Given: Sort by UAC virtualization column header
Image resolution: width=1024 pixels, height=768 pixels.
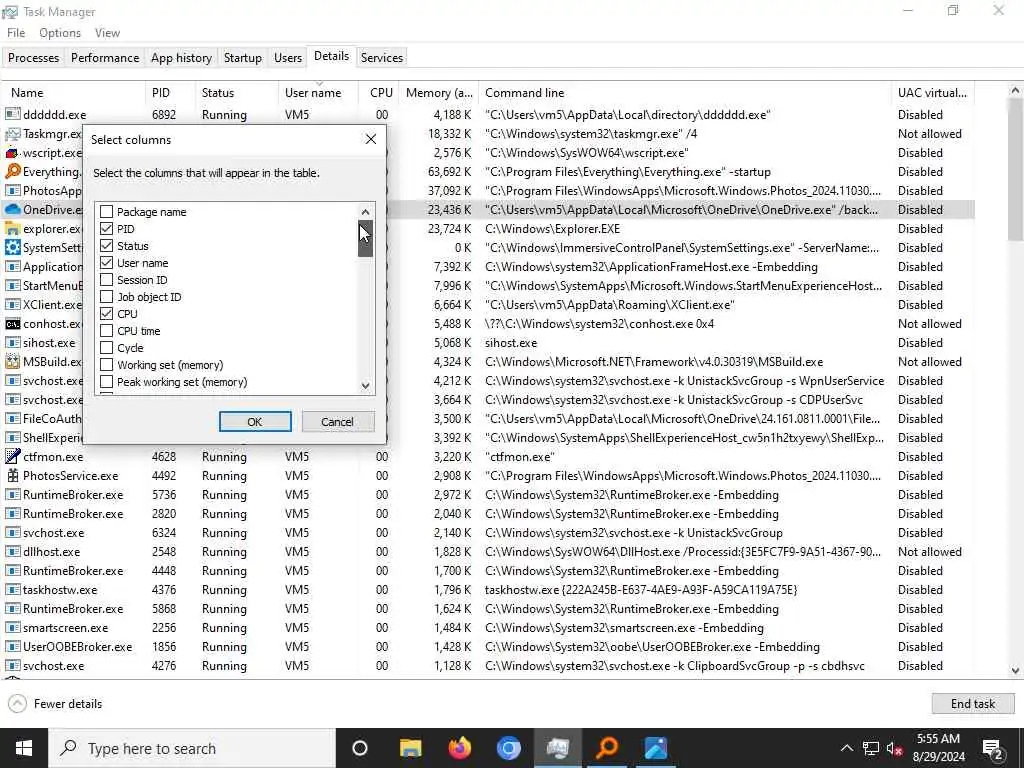Looking at the screenshot, I should point(933,93).
